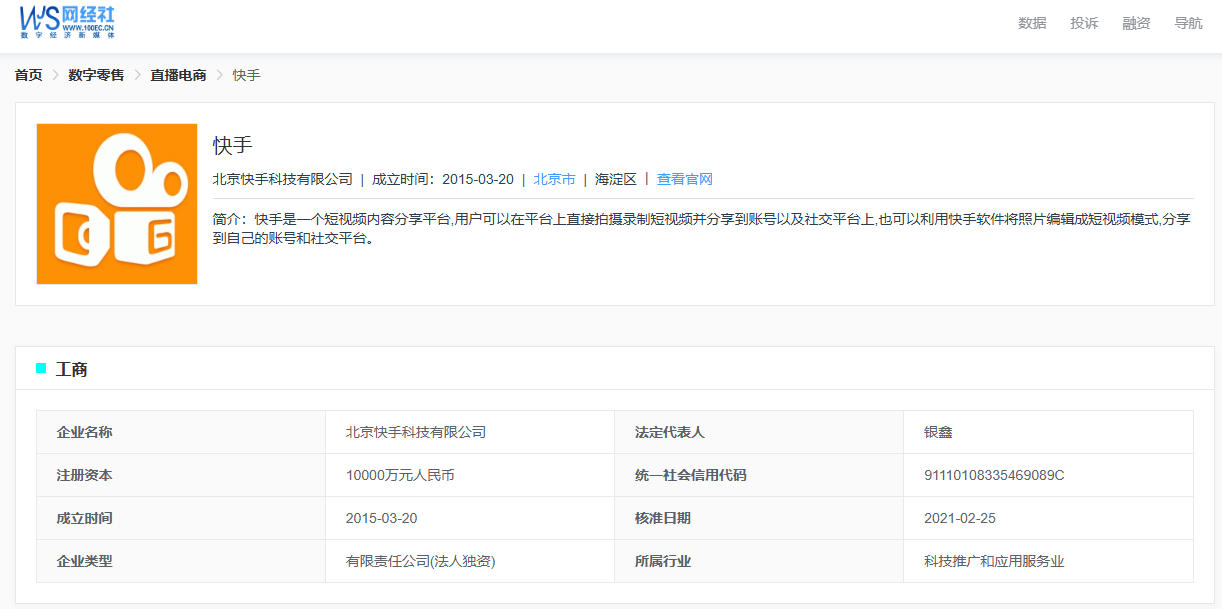
Task: Click the 快手 breadcrumb item
Action: click(x=246, y=75)
